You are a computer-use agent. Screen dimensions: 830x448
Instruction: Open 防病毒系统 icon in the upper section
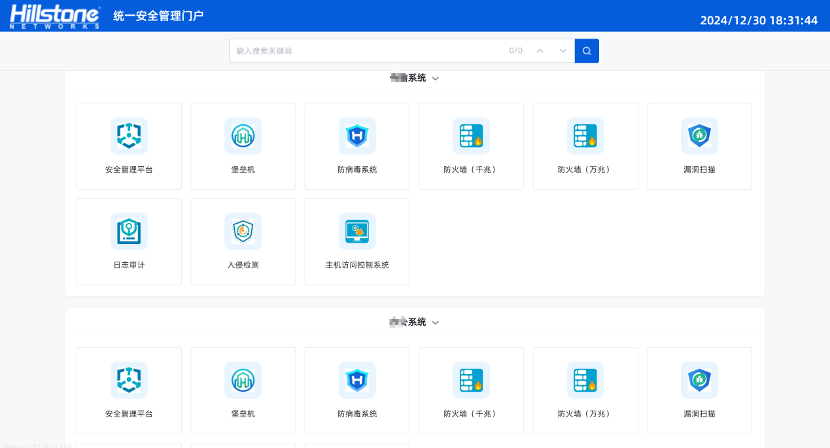(357, 135)
